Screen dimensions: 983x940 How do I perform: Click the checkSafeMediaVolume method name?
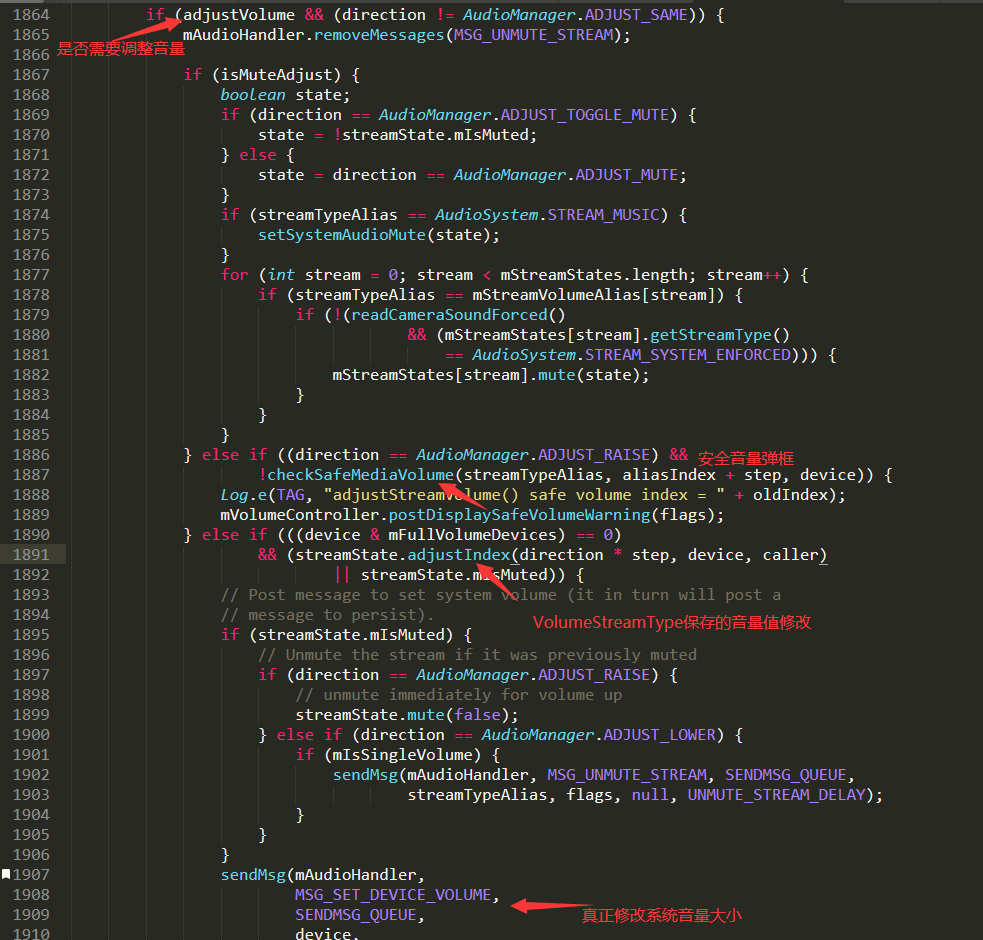pyautogui.click(x=360, y=475)
